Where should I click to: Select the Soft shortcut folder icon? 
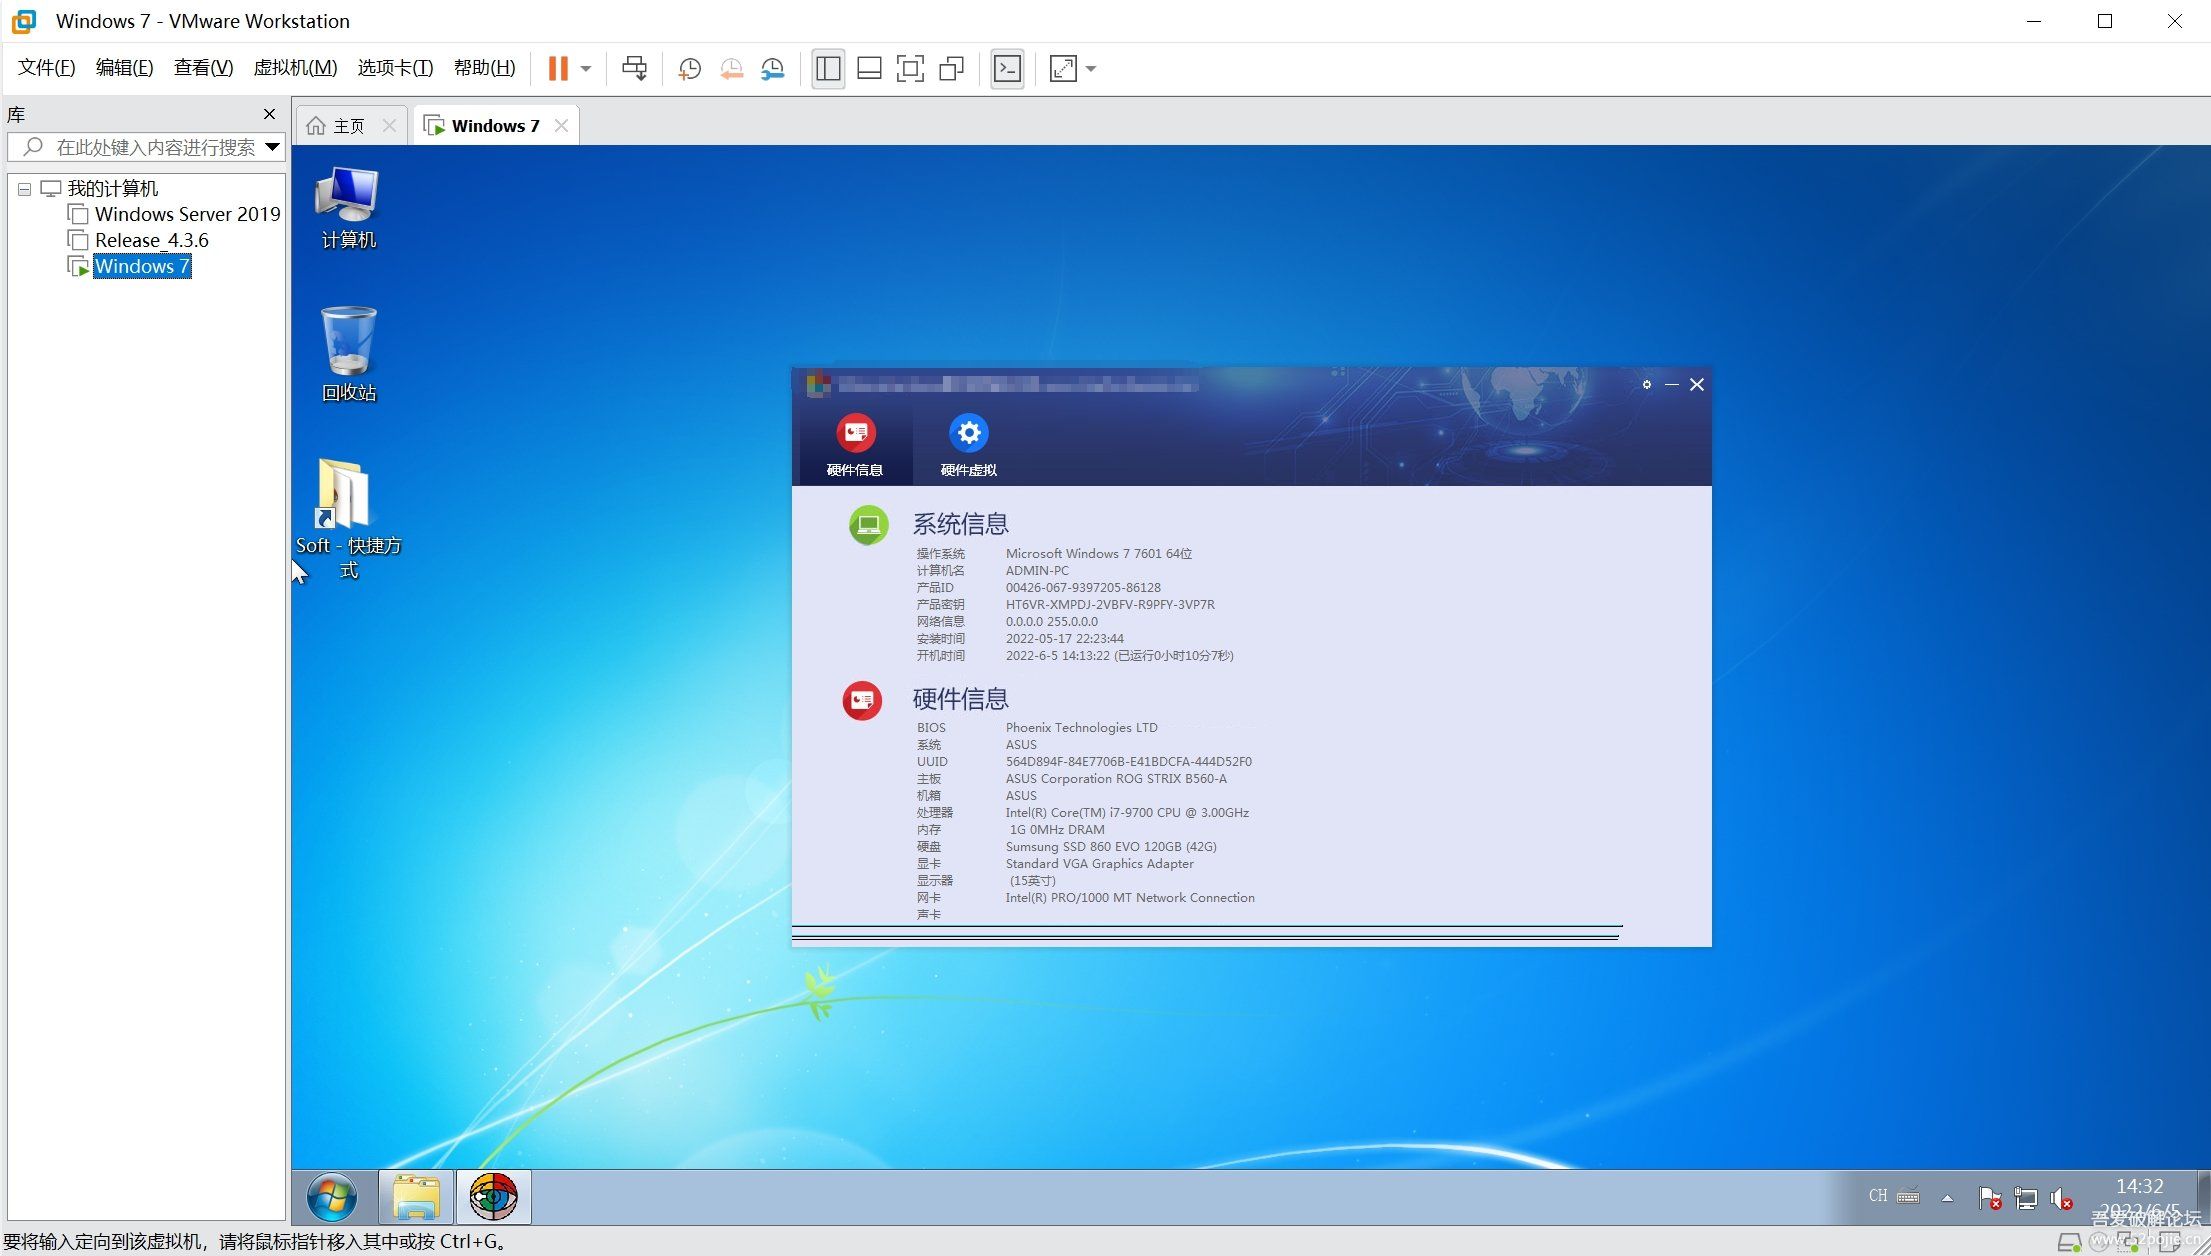pyautogui.click(x=348, y=518)
